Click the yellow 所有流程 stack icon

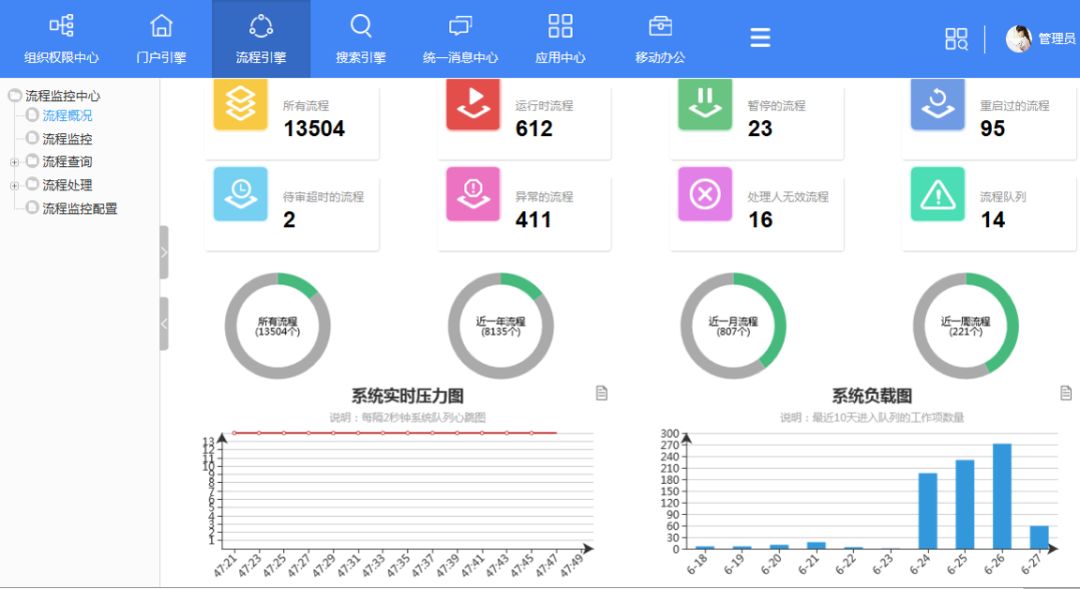(x=240, y=104)
